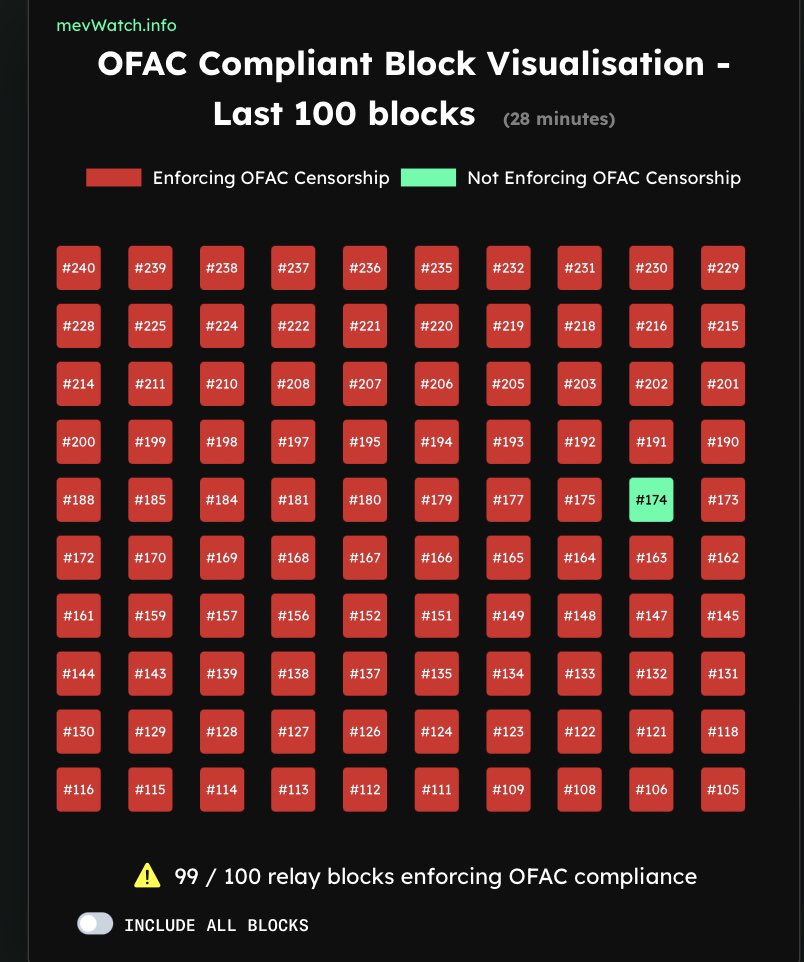804x962 pixels.
Task: Select block #124
Action: [x=436, y=731]
